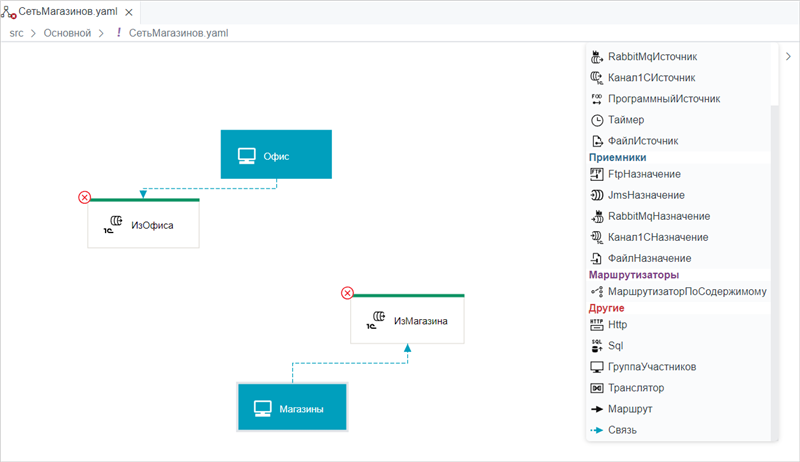Viewport: 800px width, 462px height.
Task: Click the Приемники section header
Action: [617, 158]
